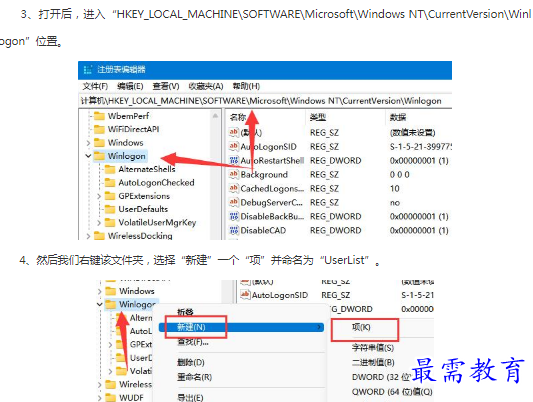Choose 导出(E) in the context menu

[x=190, y=398]
